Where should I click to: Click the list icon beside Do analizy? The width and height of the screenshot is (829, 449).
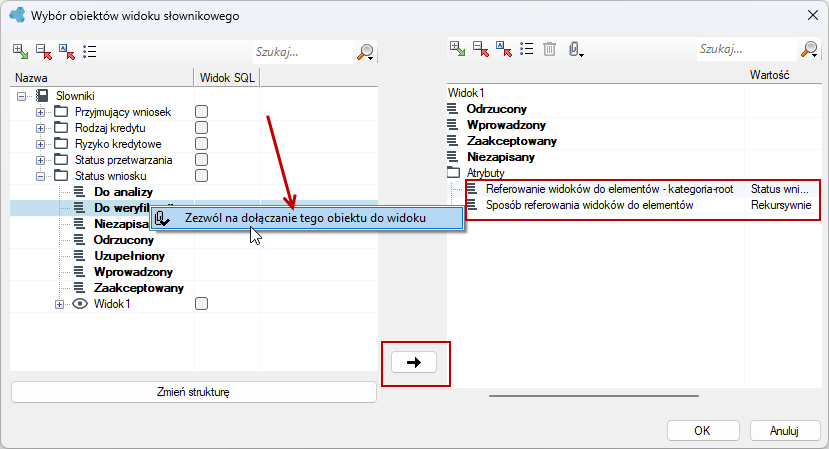click(79, 191)
